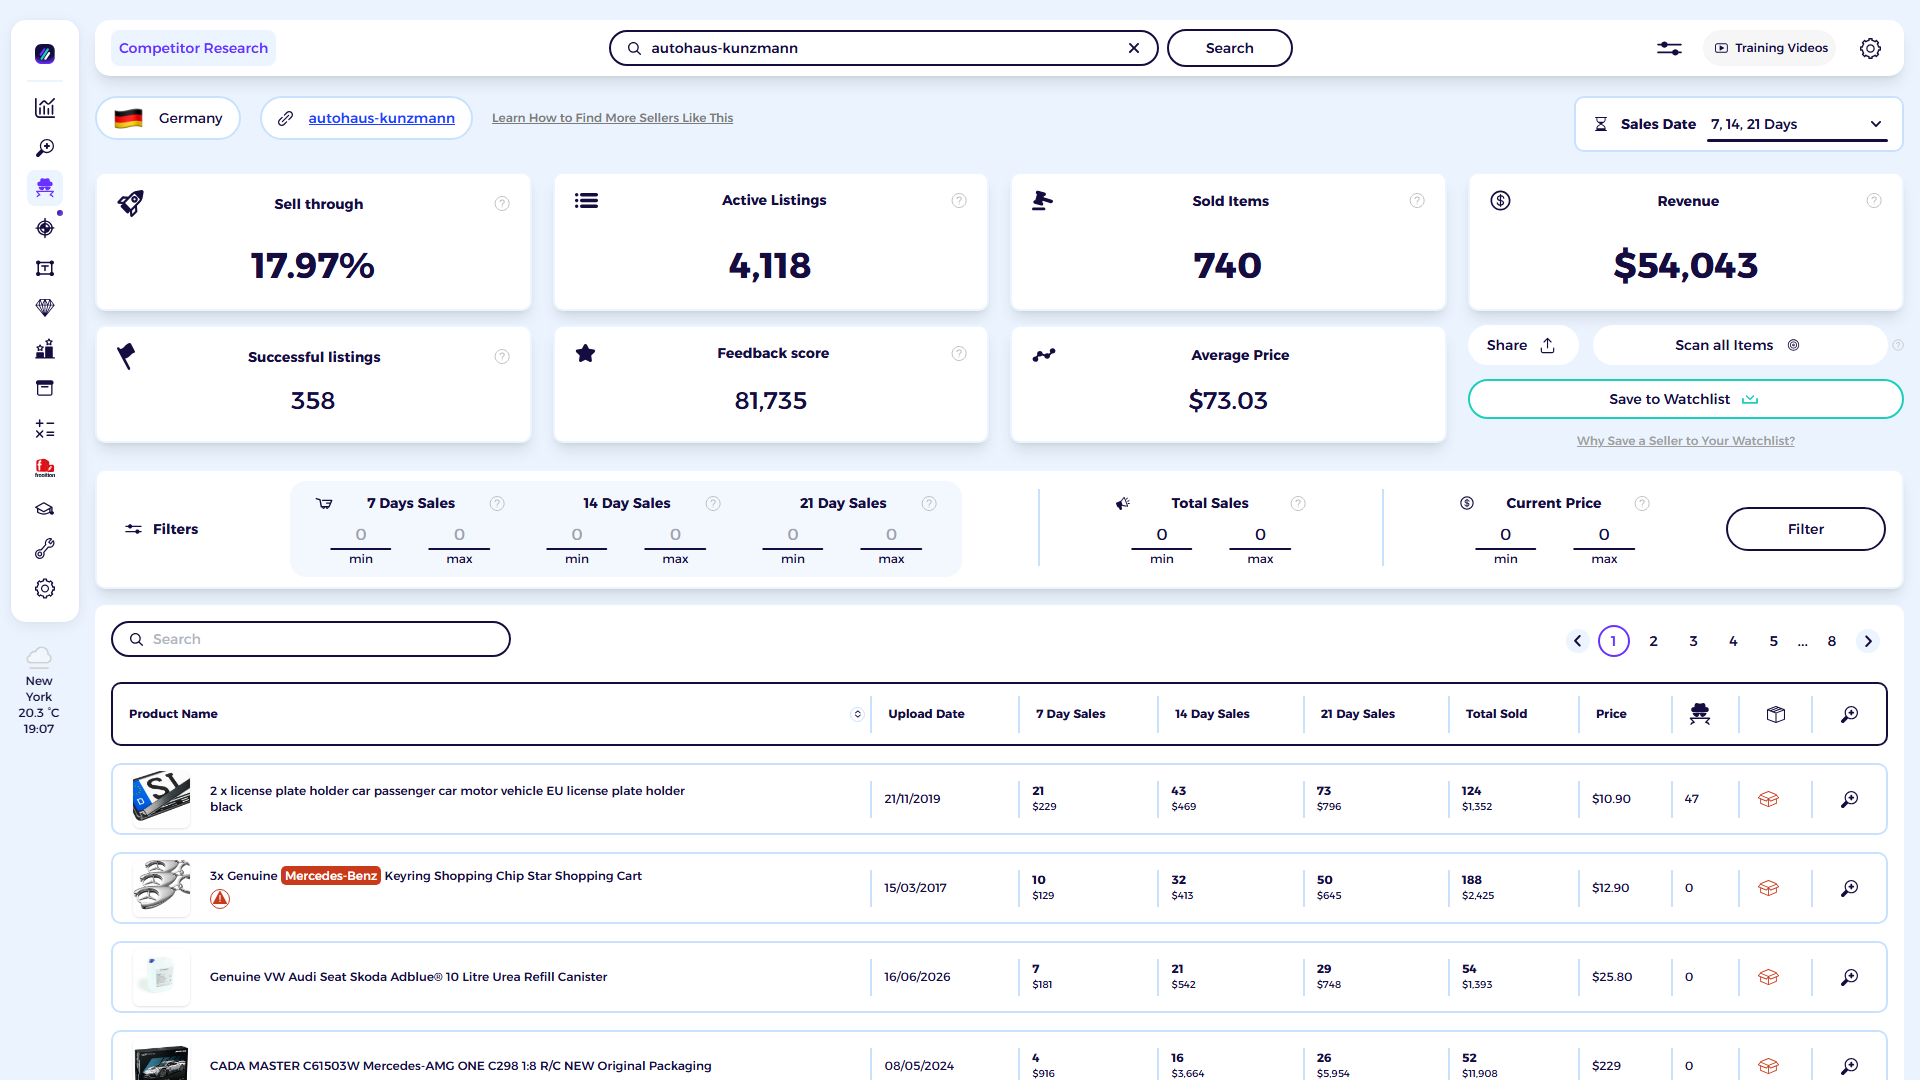
Task: Jump to results page 8
Action: (1832, 641)
